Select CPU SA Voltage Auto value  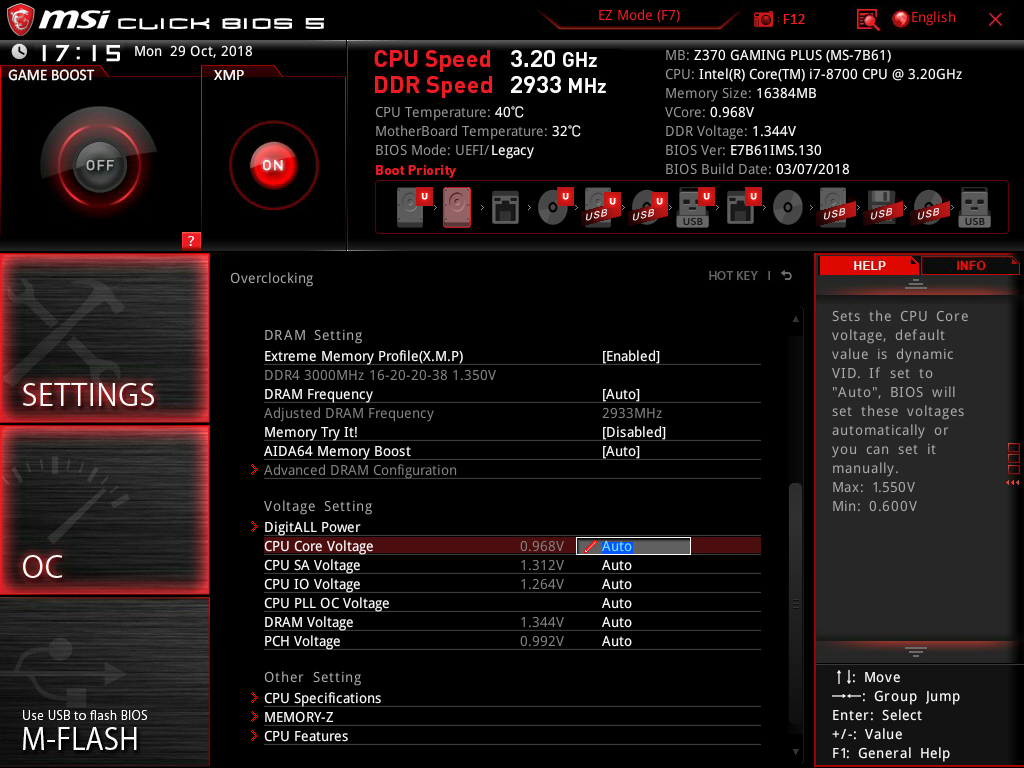[x=616, y=565]
